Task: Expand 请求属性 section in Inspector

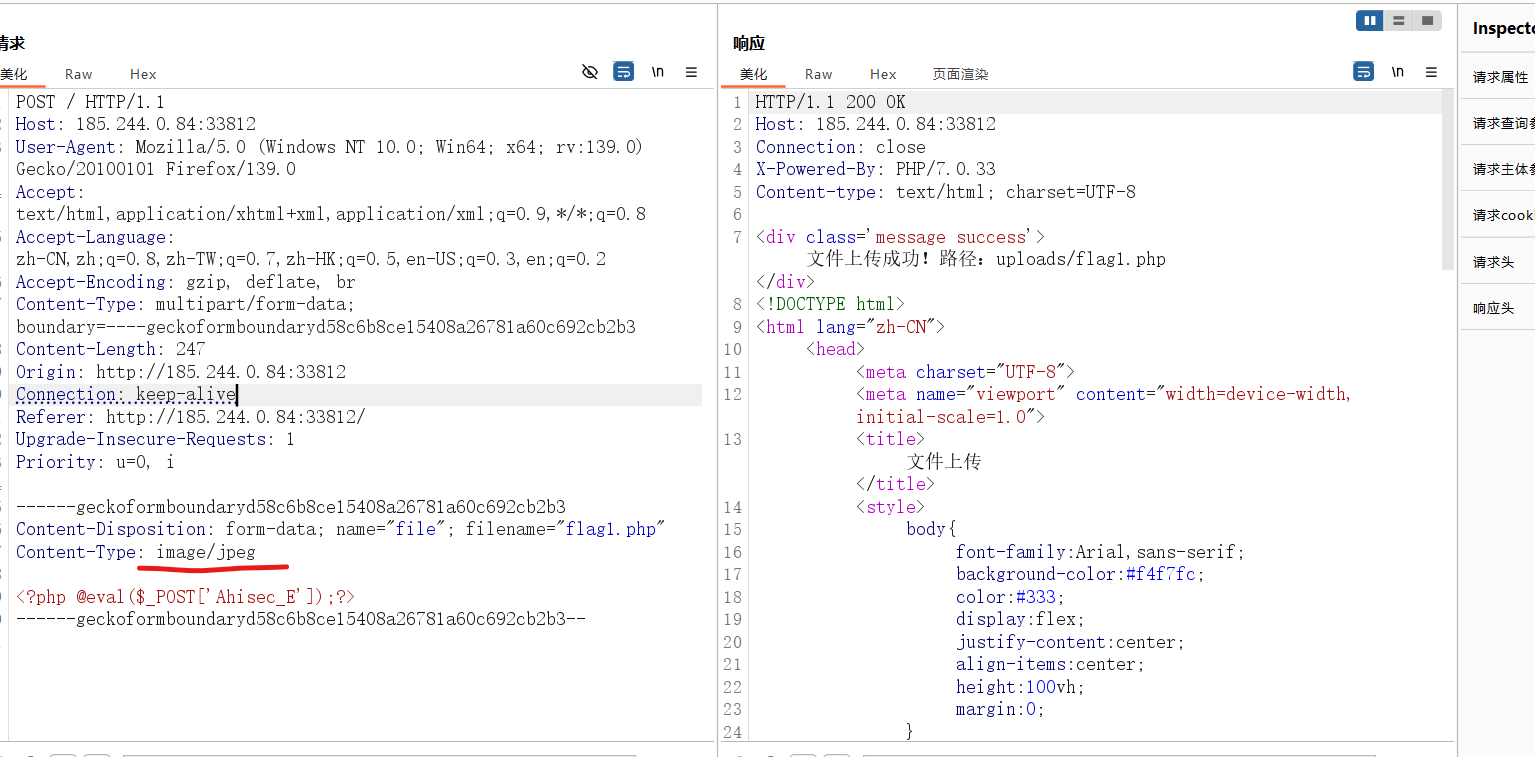Action: point(1498,77)
